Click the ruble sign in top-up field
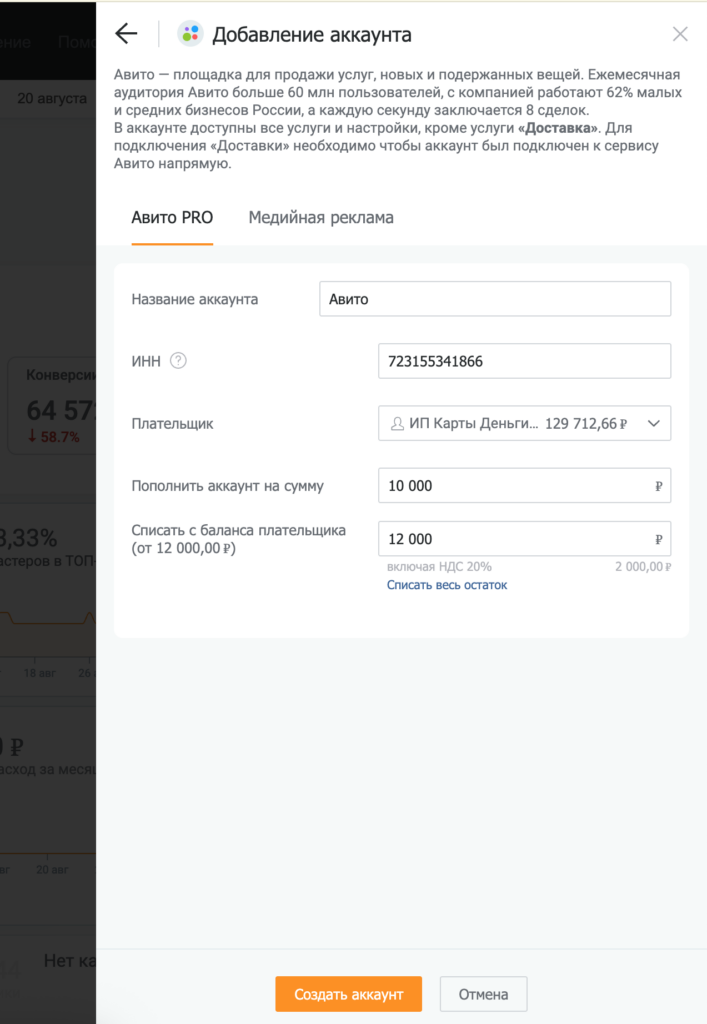Viewport: 707px width, 1024px height. [x=658, y=486]
